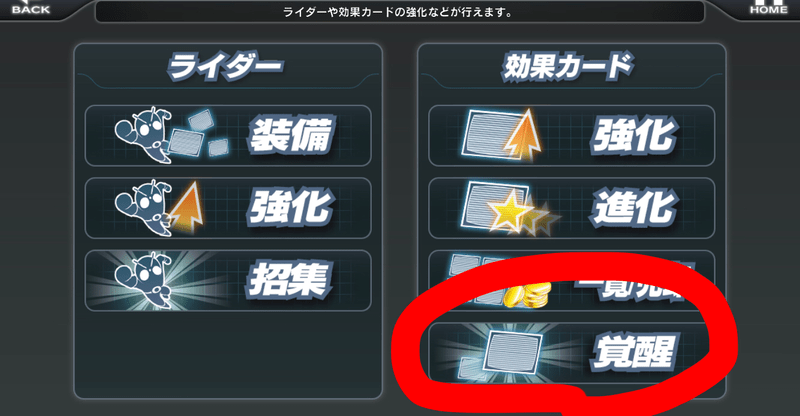Open the effect card 強化 menu

coord(571,135)
